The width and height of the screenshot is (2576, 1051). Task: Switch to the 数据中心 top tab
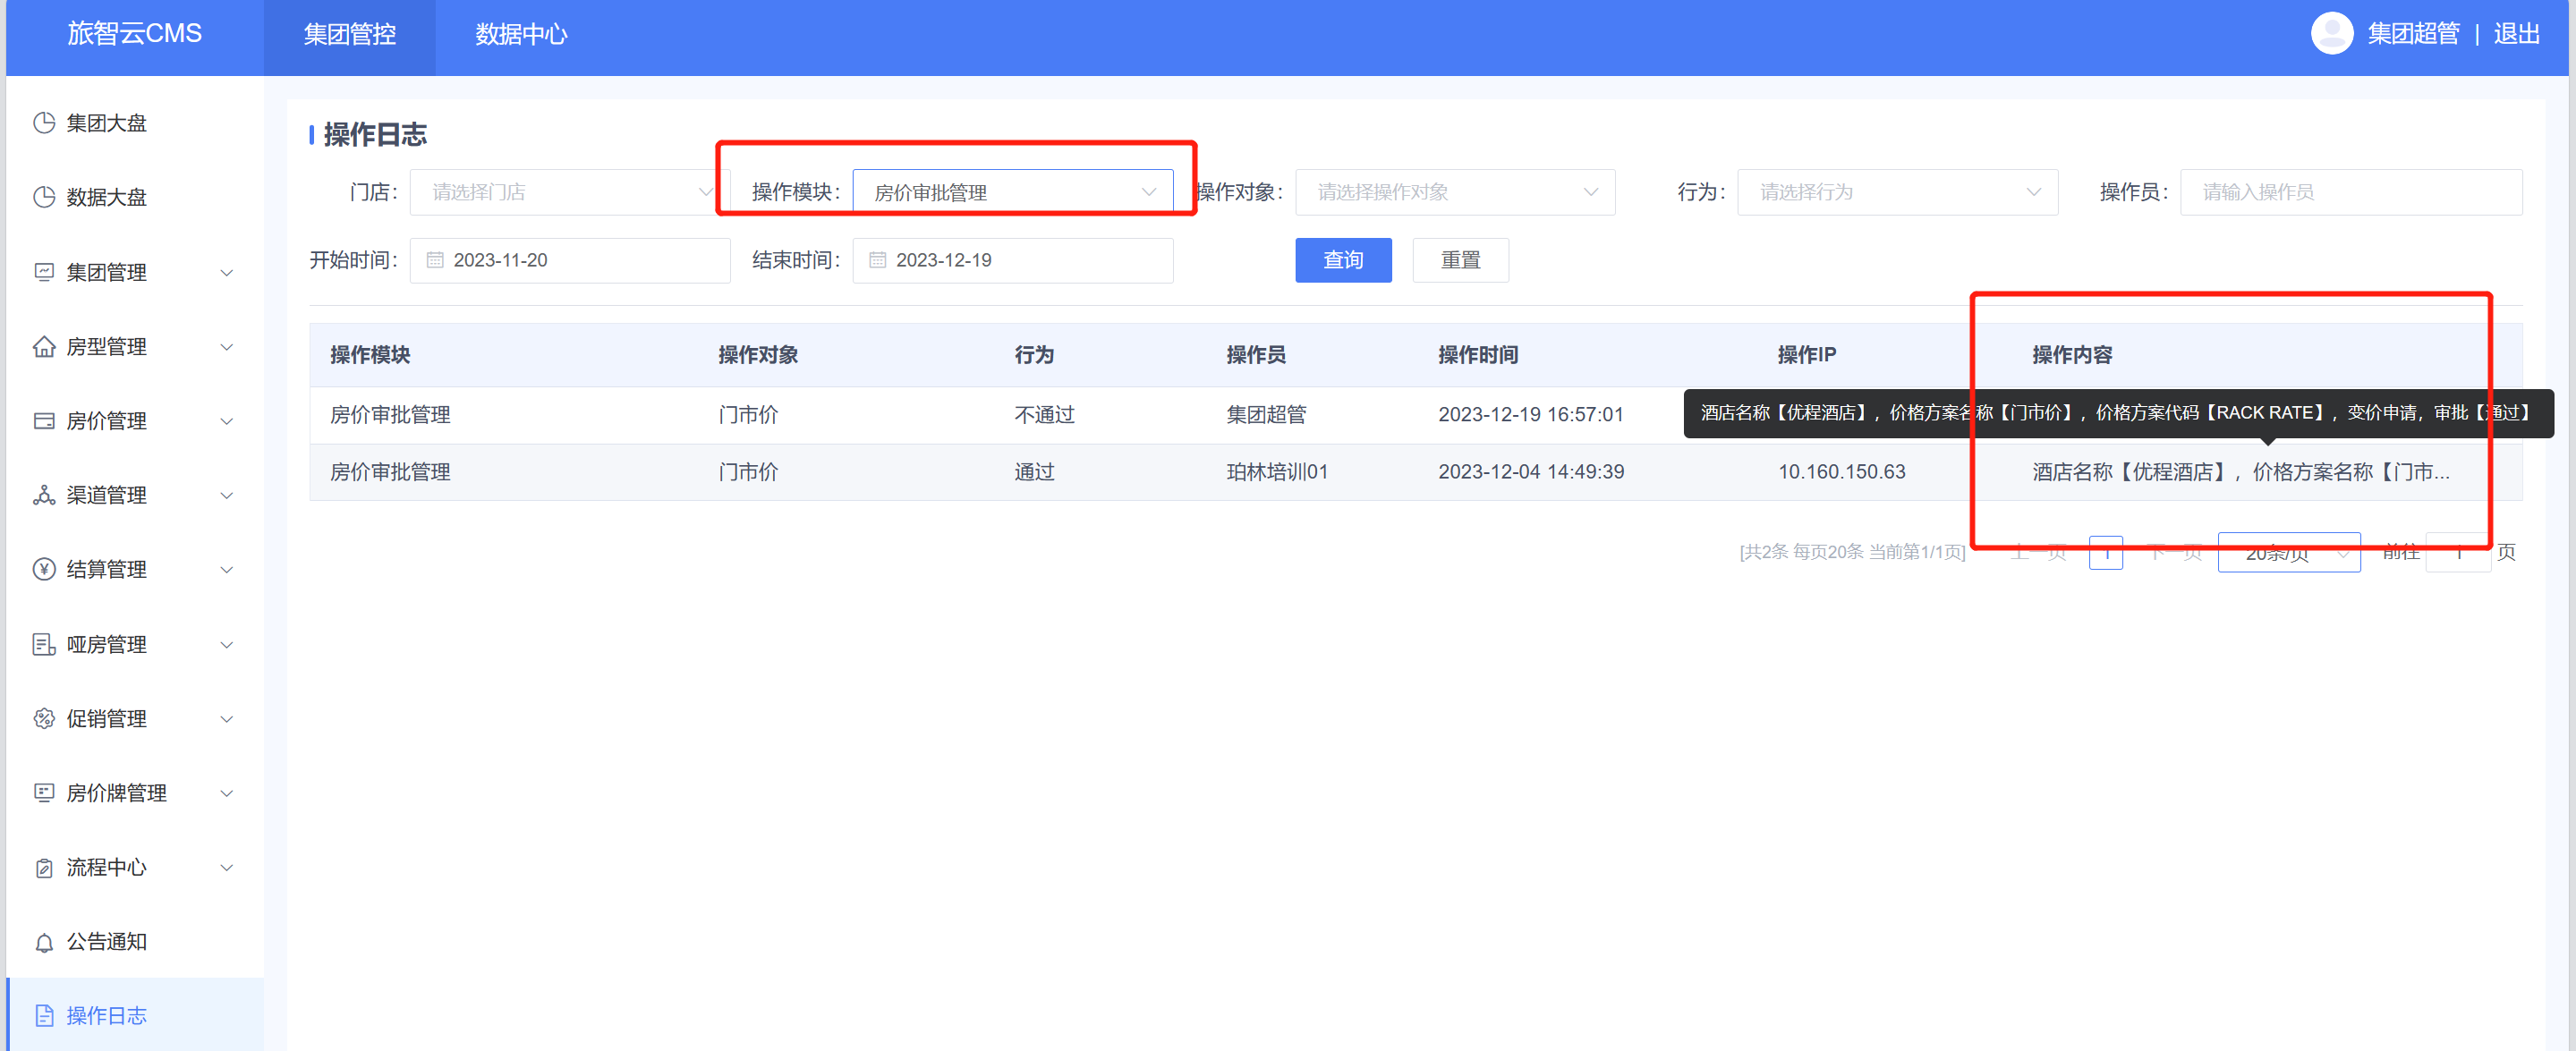pyautogui.click(x=521, y=35)
